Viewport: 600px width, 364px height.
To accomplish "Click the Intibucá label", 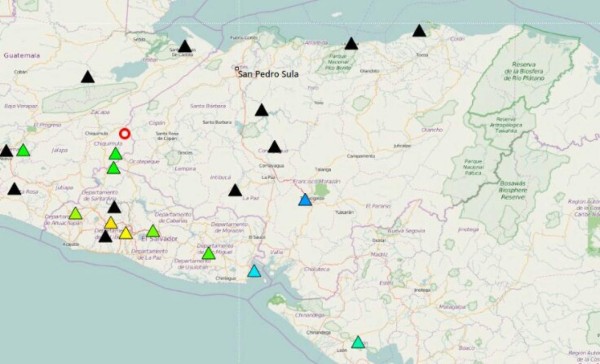I will click(x=221, y=177).
